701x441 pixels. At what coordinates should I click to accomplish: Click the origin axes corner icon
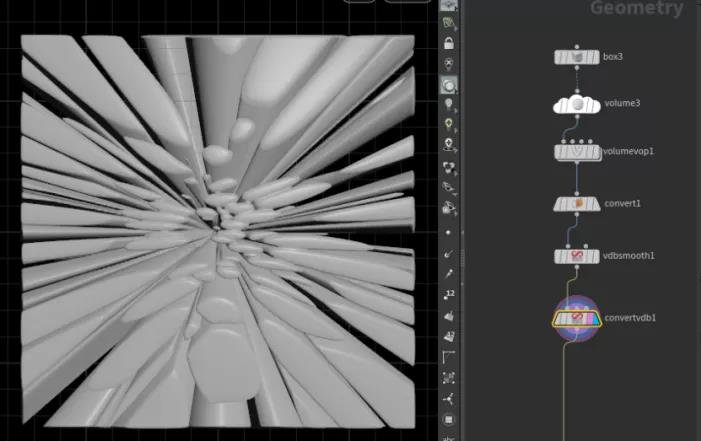pyautogui.click(x=448, y=356)
